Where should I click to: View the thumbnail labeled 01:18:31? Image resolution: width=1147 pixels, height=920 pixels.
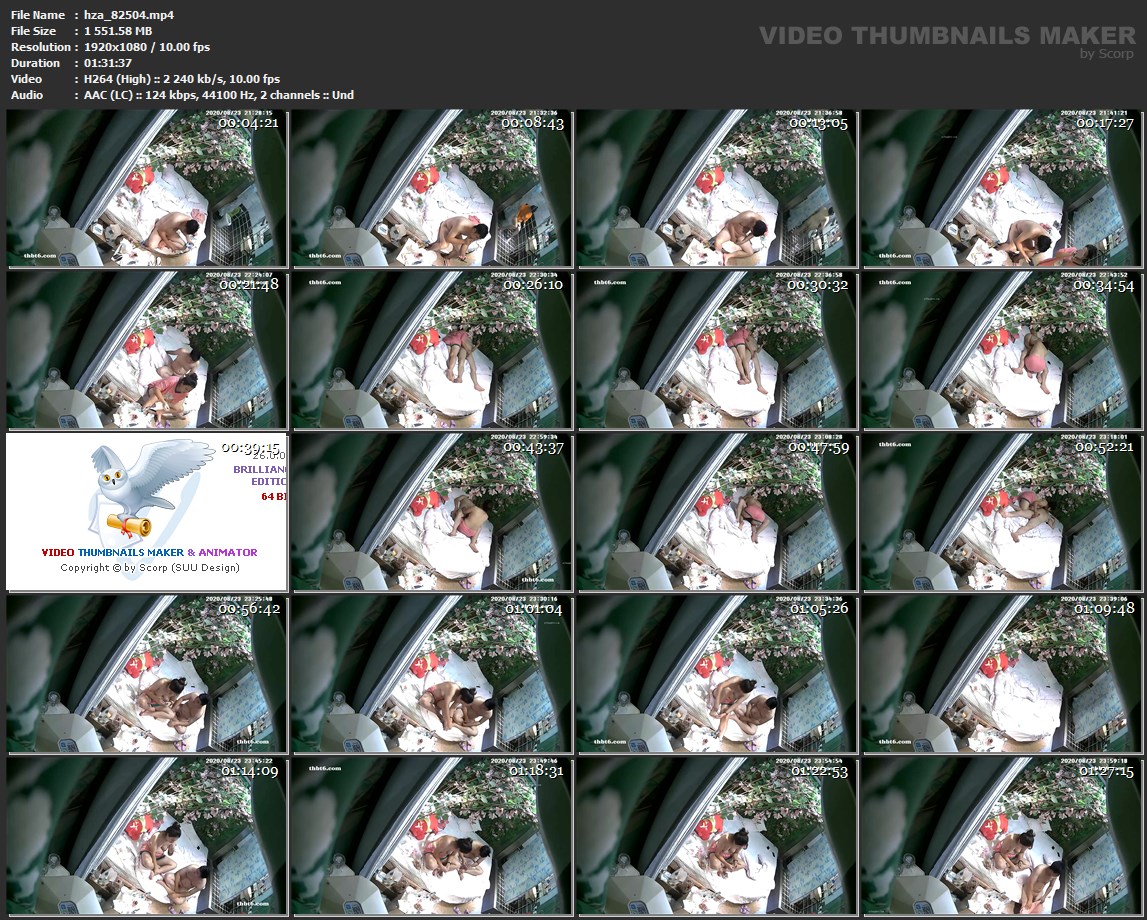431,836
